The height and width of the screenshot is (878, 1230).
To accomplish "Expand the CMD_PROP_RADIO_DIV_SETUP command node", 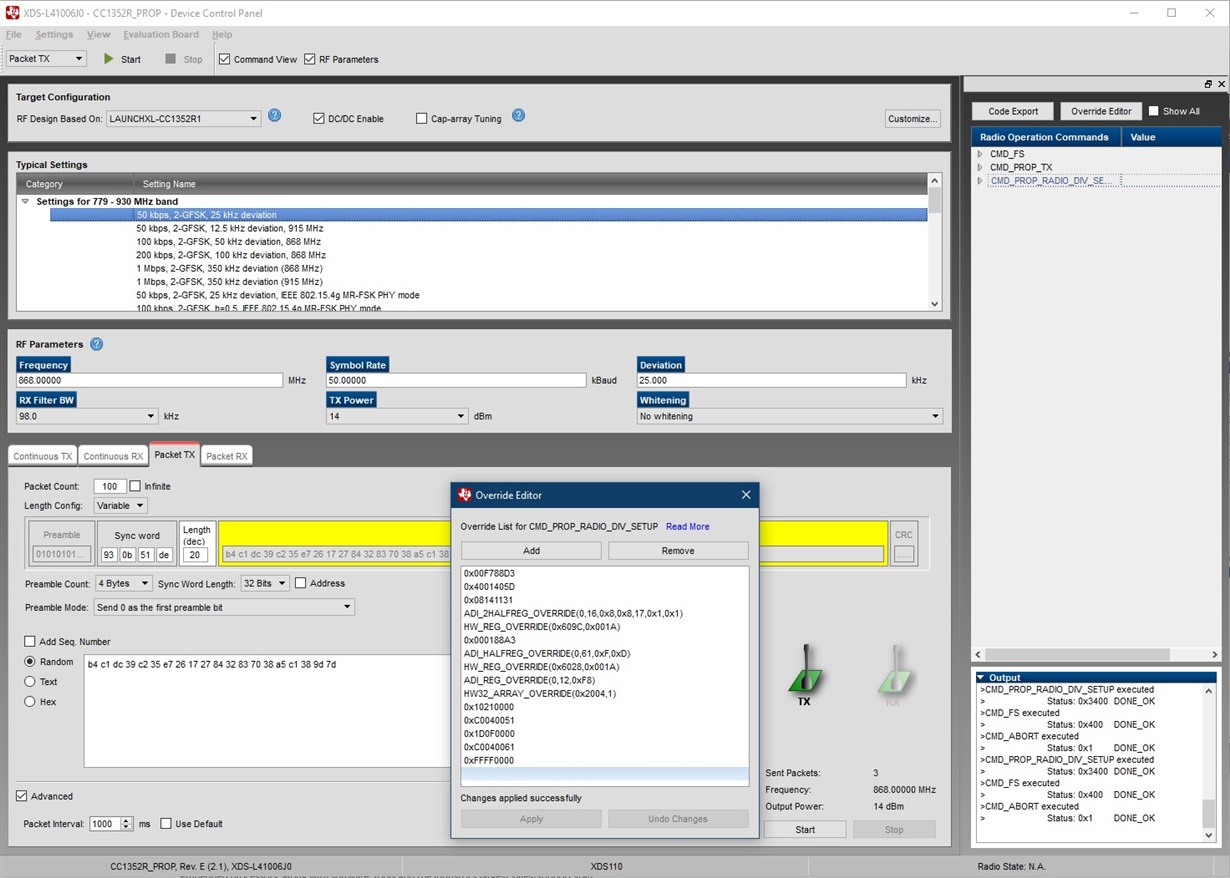I will click(x=980, y=181).
